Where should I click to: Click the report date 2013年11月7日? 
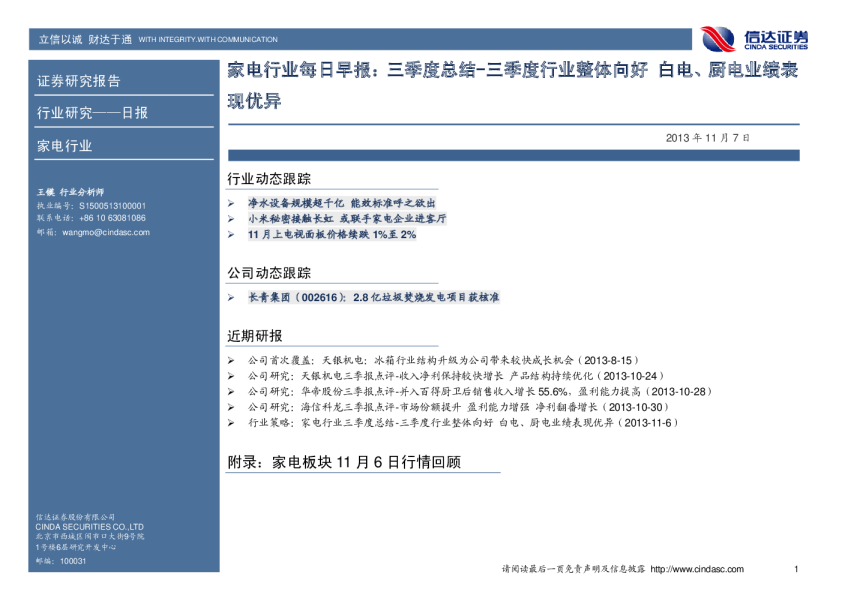click(707, 137)
